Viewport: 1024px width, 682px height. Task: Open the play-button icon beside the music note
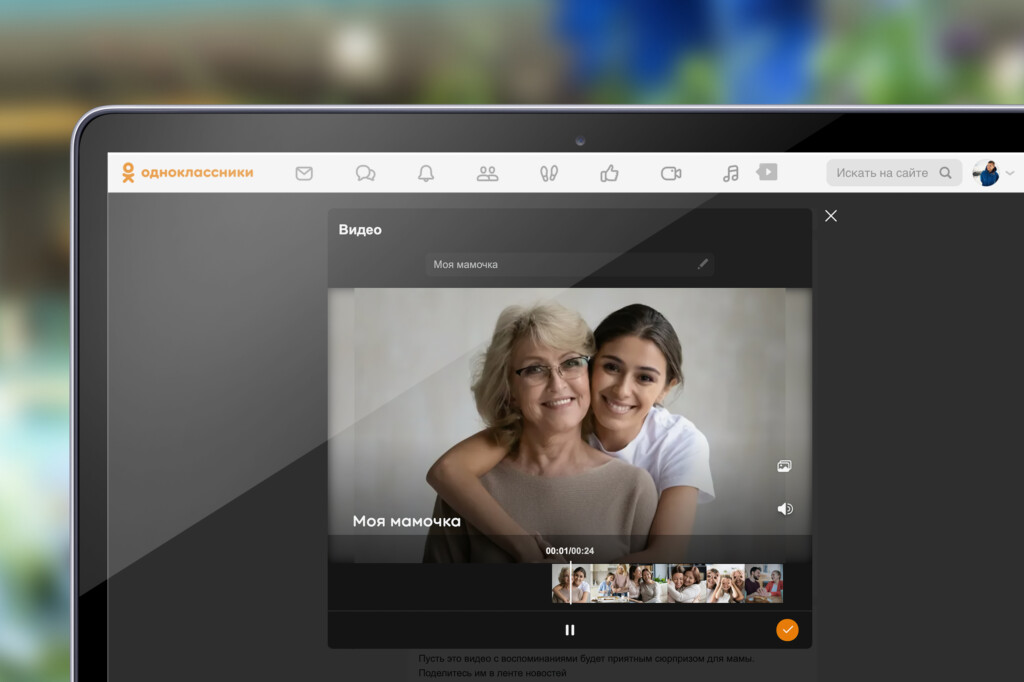point(767,172)
